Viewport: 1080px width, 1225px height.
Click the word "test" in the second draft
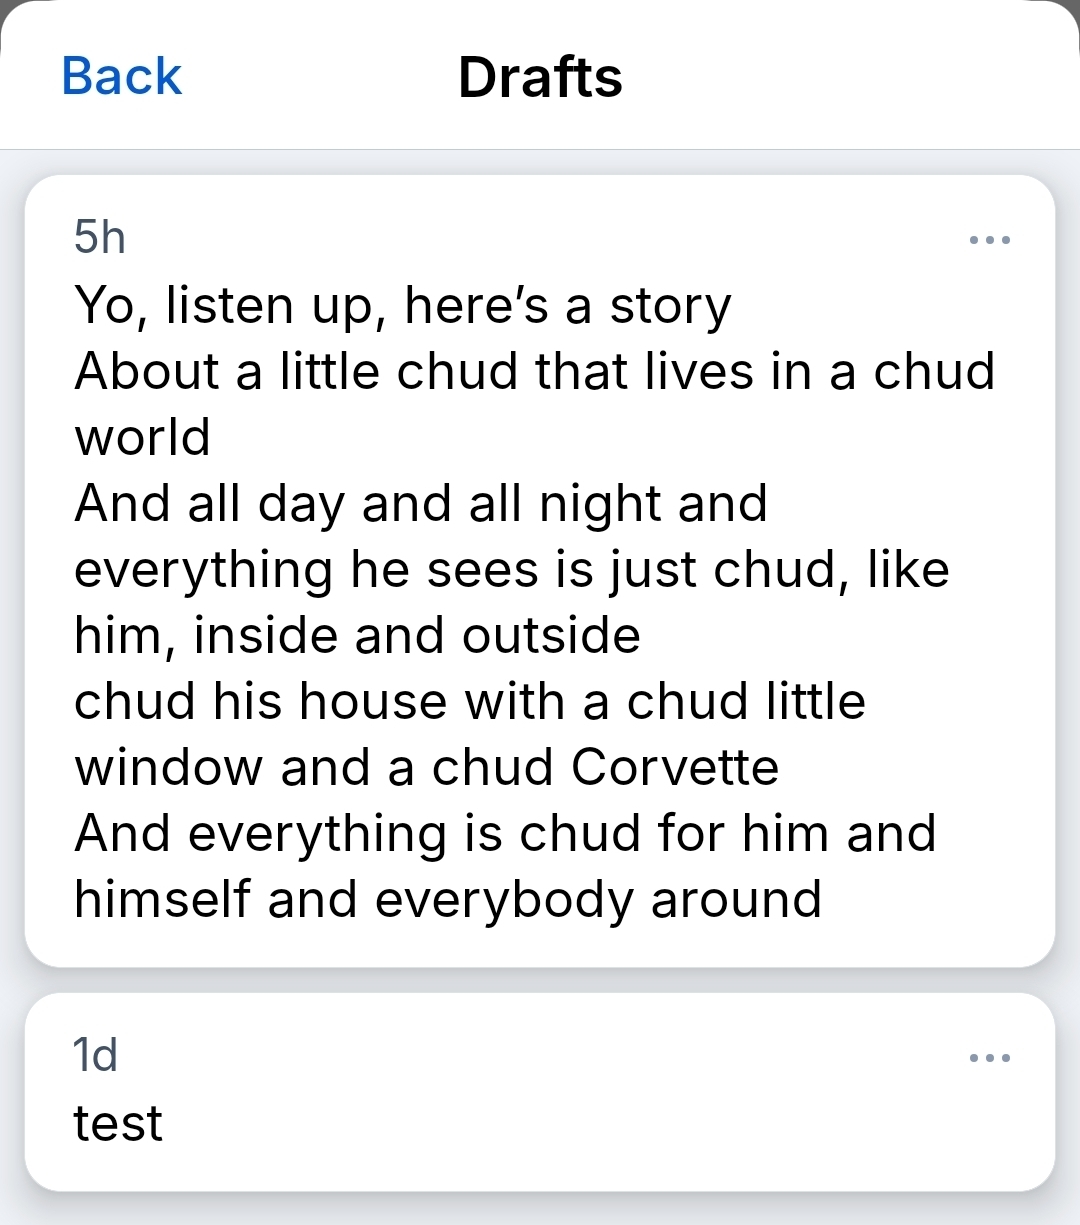point(118,1124)
